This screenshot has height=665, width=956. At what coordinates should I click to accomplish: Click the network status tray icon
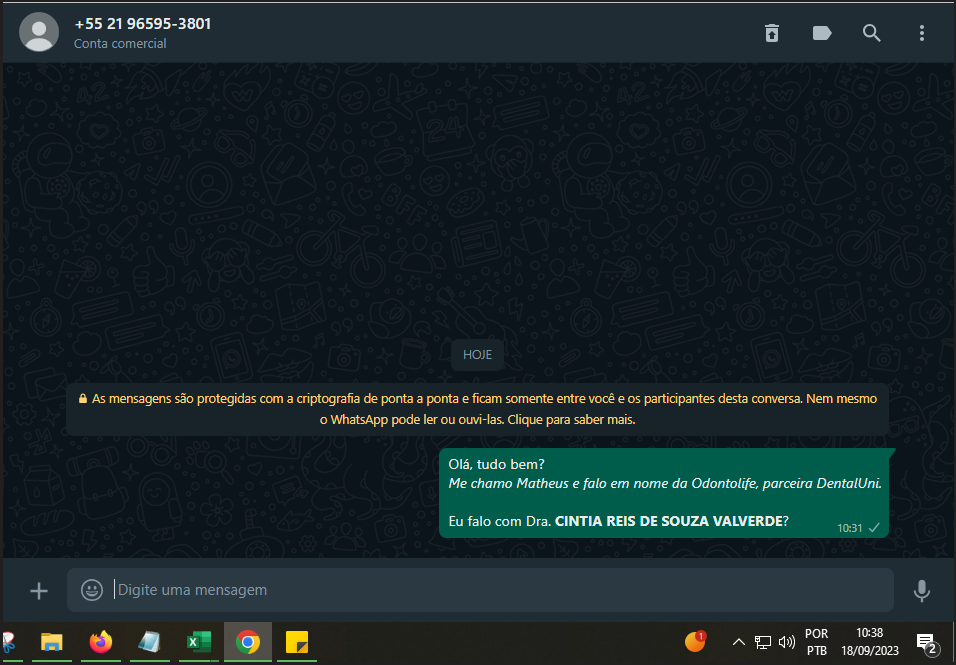point(763,642)
